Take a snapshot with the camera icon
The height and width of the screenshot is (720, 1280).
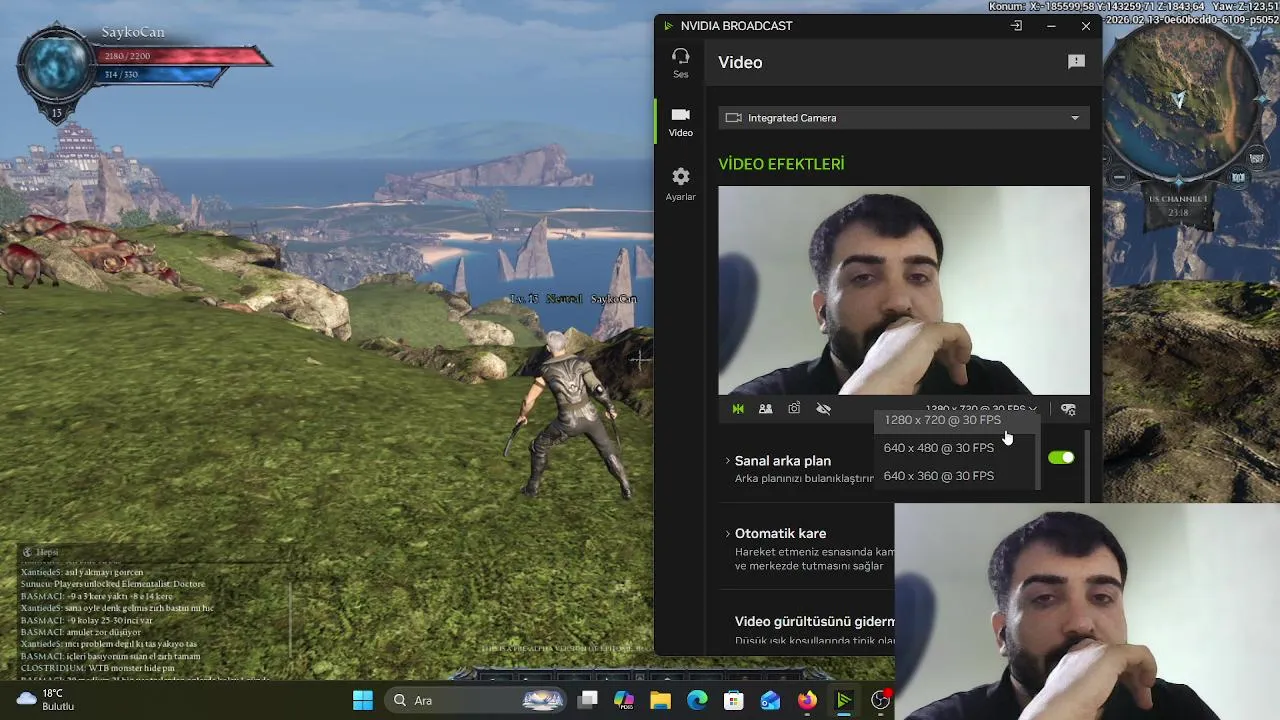click(794, 409)
